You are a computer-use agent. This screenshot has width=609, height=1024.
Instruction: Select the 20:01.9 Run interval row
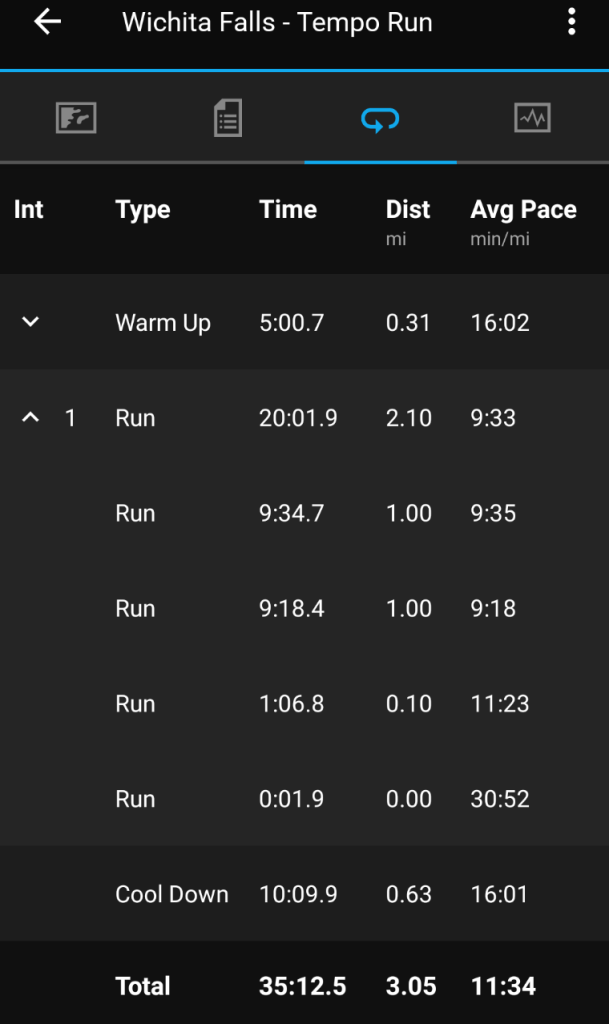tap(298, 418)
